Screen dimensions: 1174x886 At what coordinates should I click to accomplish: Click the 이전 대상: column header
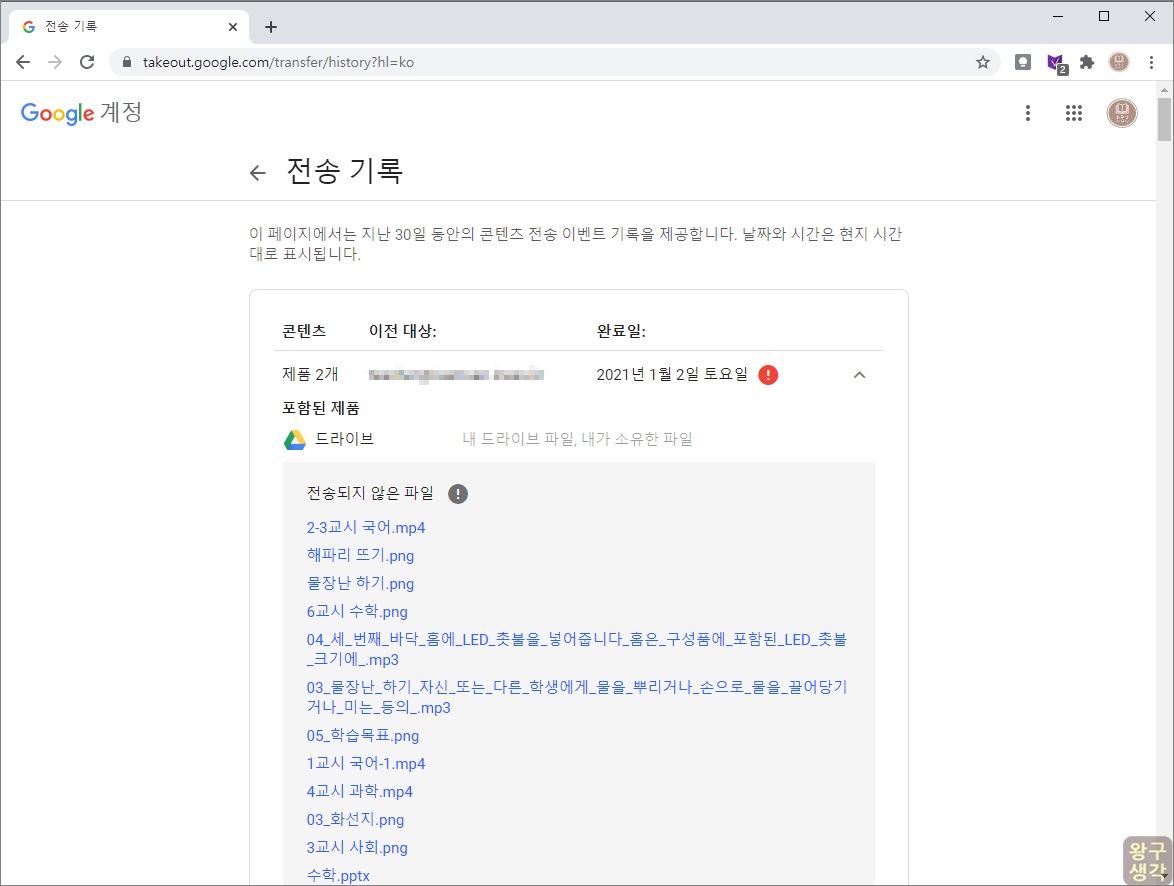click(x=403, y=330)
